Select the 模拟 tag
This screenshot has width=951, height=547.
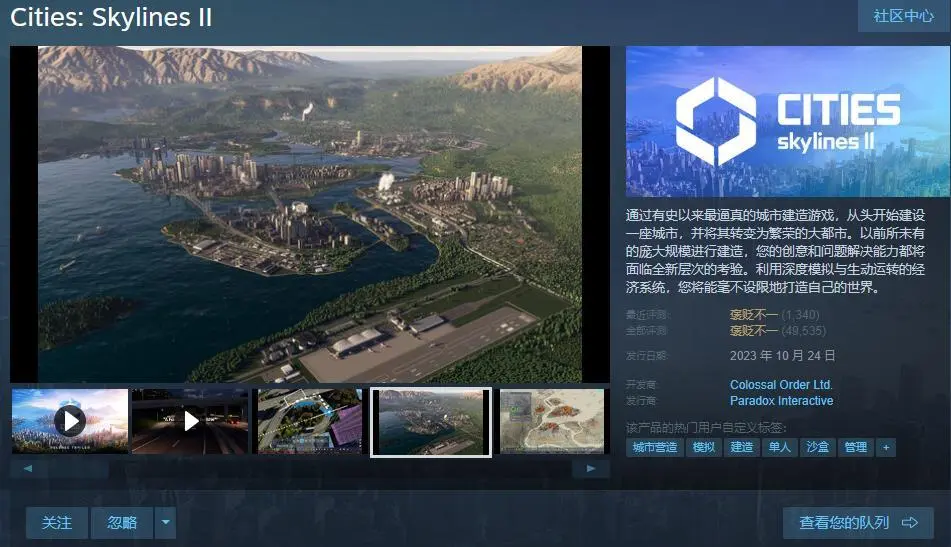(x=704, y=448)
